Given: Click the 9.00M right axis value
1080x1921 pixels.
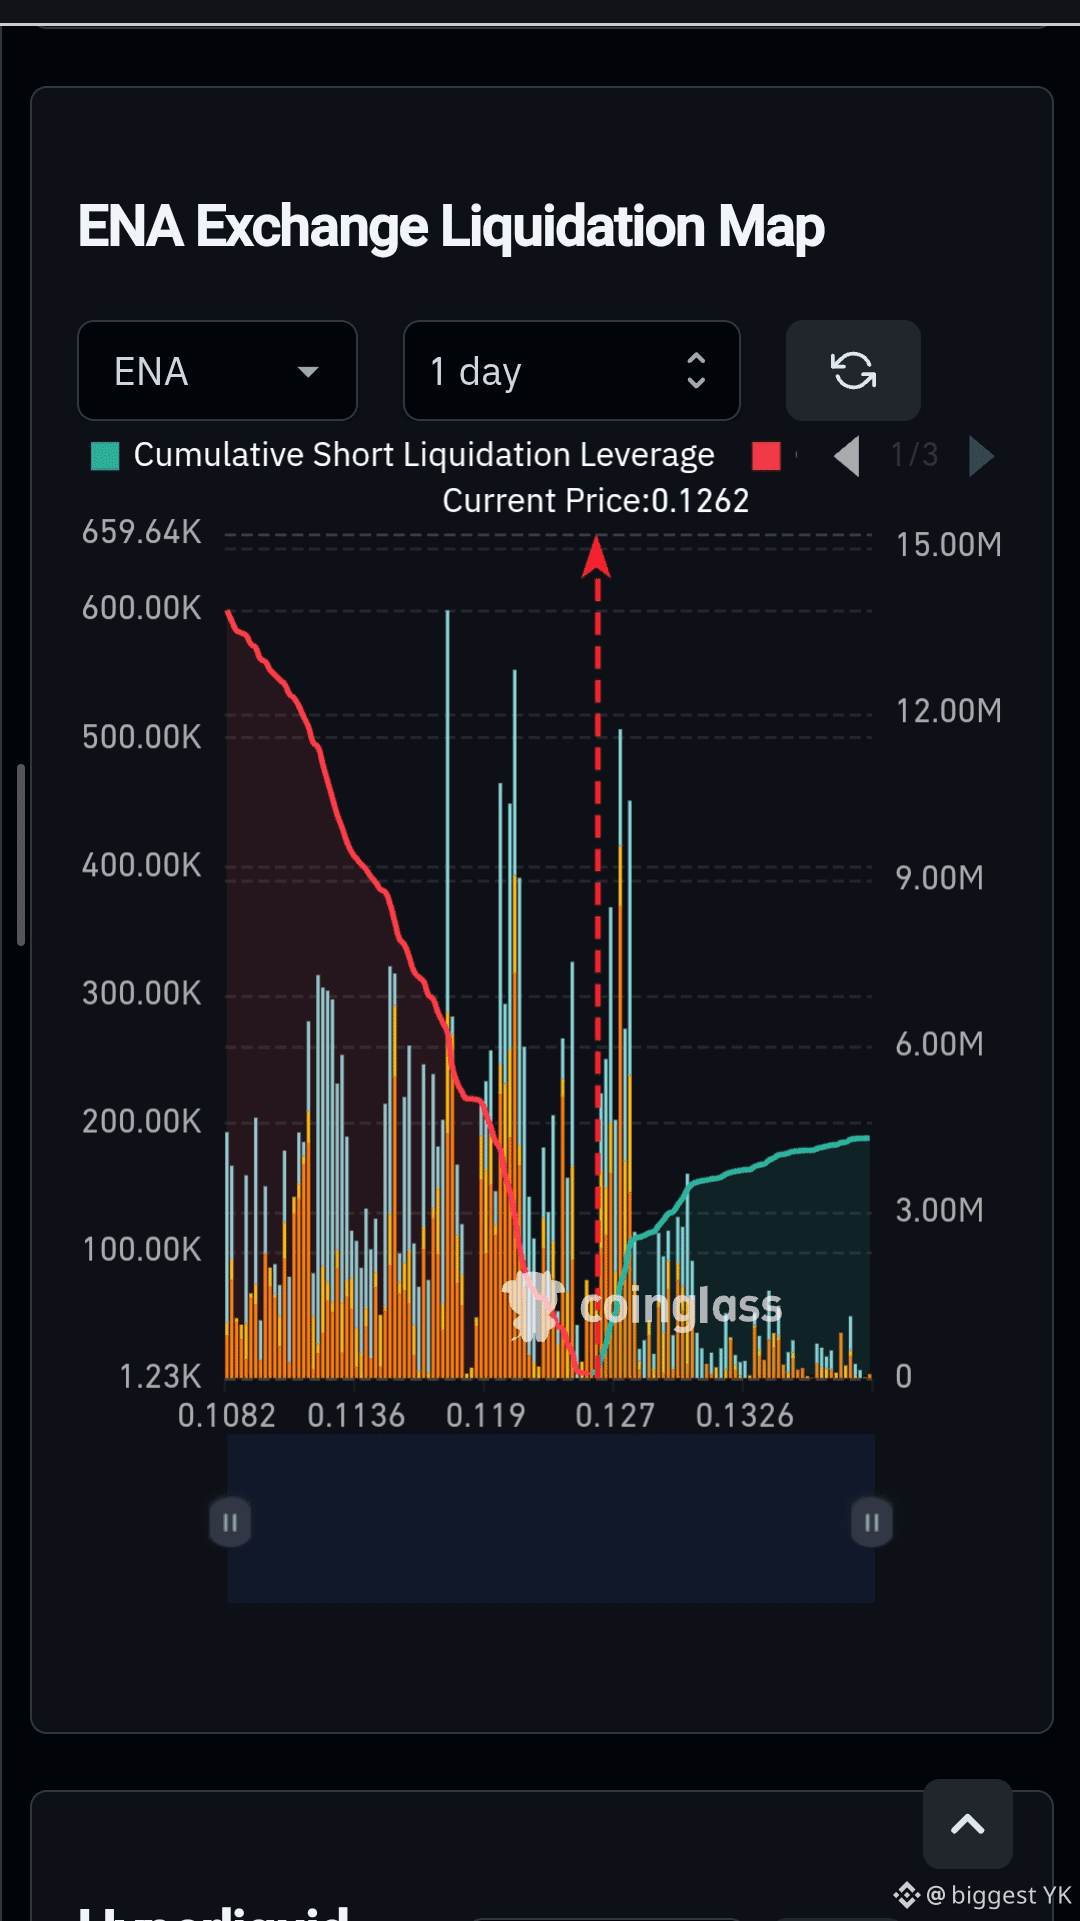Looking at the screenshot, I should pyautogui.click(x=940, y=877).
